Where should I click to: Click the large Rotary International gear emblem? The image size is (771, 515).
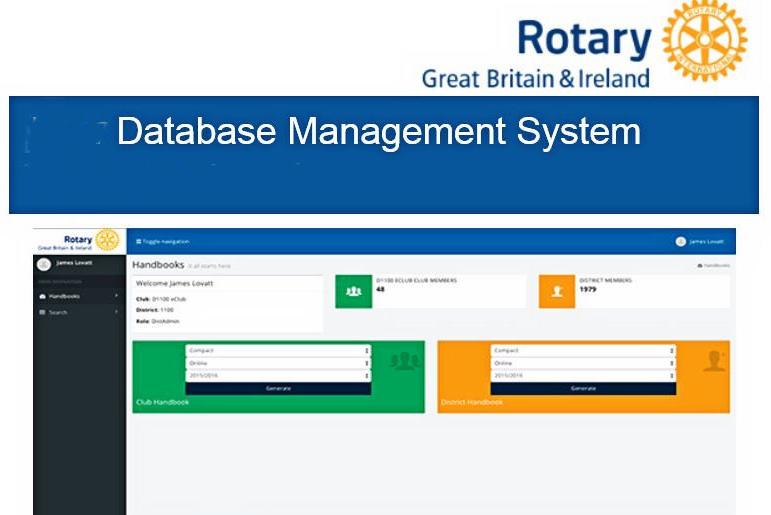pyautogui.click(x=705, y=40)
